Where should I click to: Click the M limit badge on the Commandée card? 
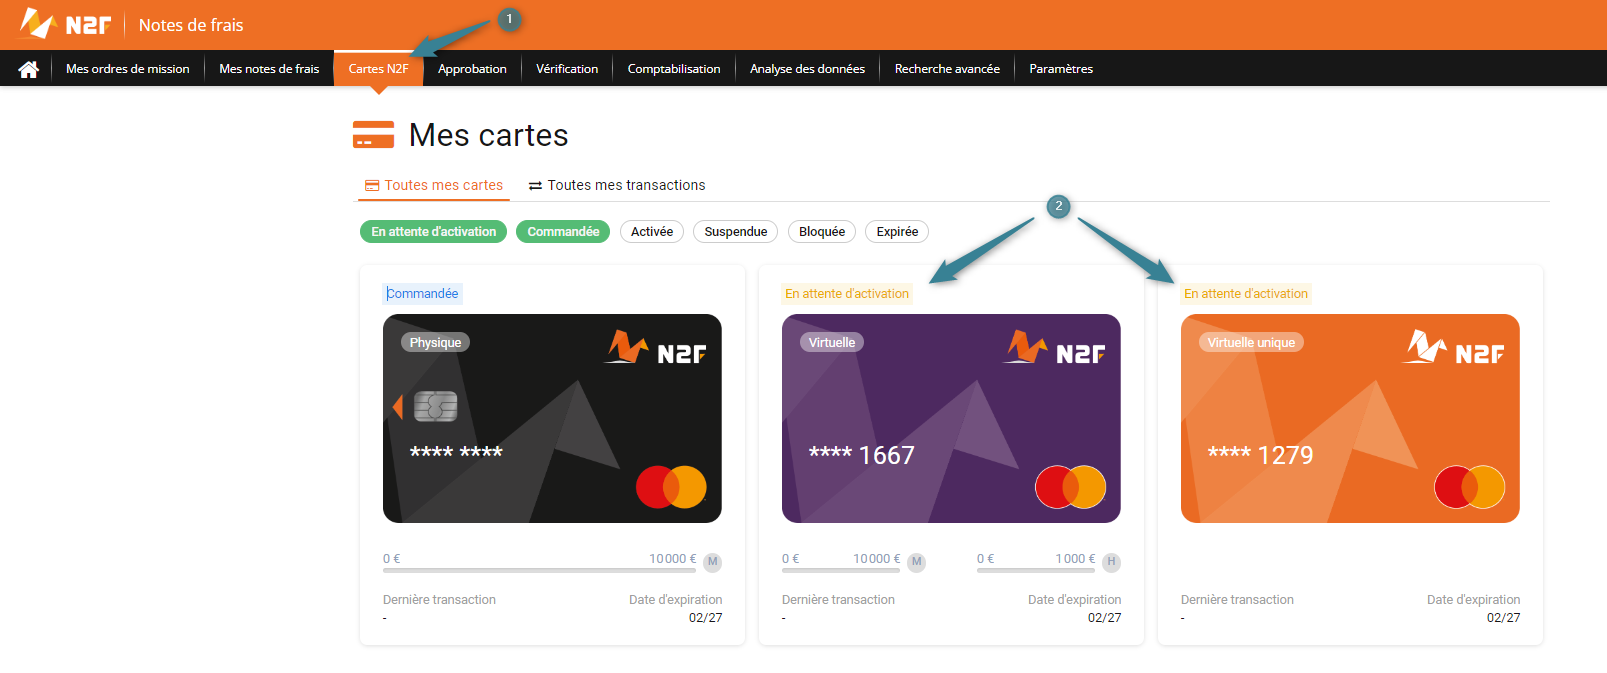coord(712,562)
